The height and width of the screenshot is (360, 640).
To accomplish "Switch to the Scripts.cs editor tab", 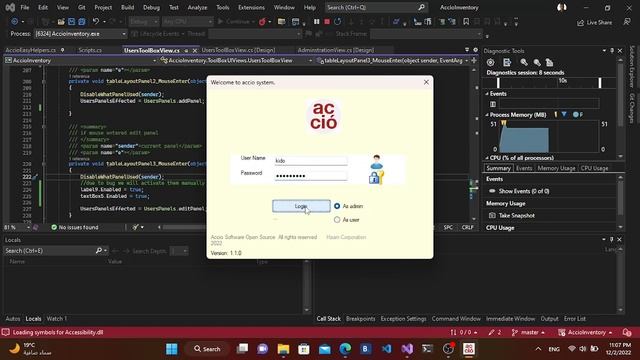I will pos(90,50).
